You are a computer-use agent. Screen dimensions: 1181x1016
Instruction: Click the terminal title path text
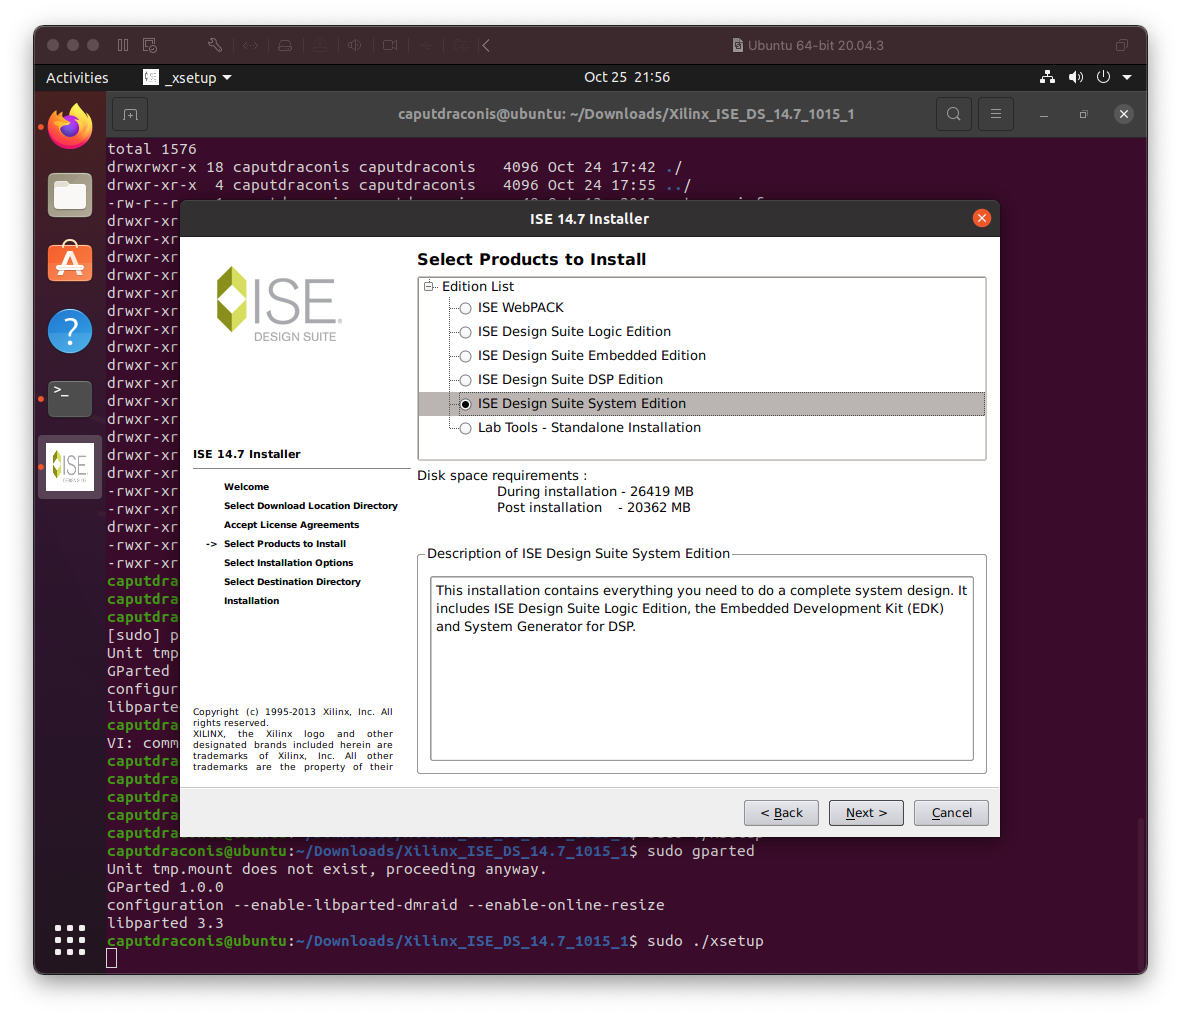626,114
